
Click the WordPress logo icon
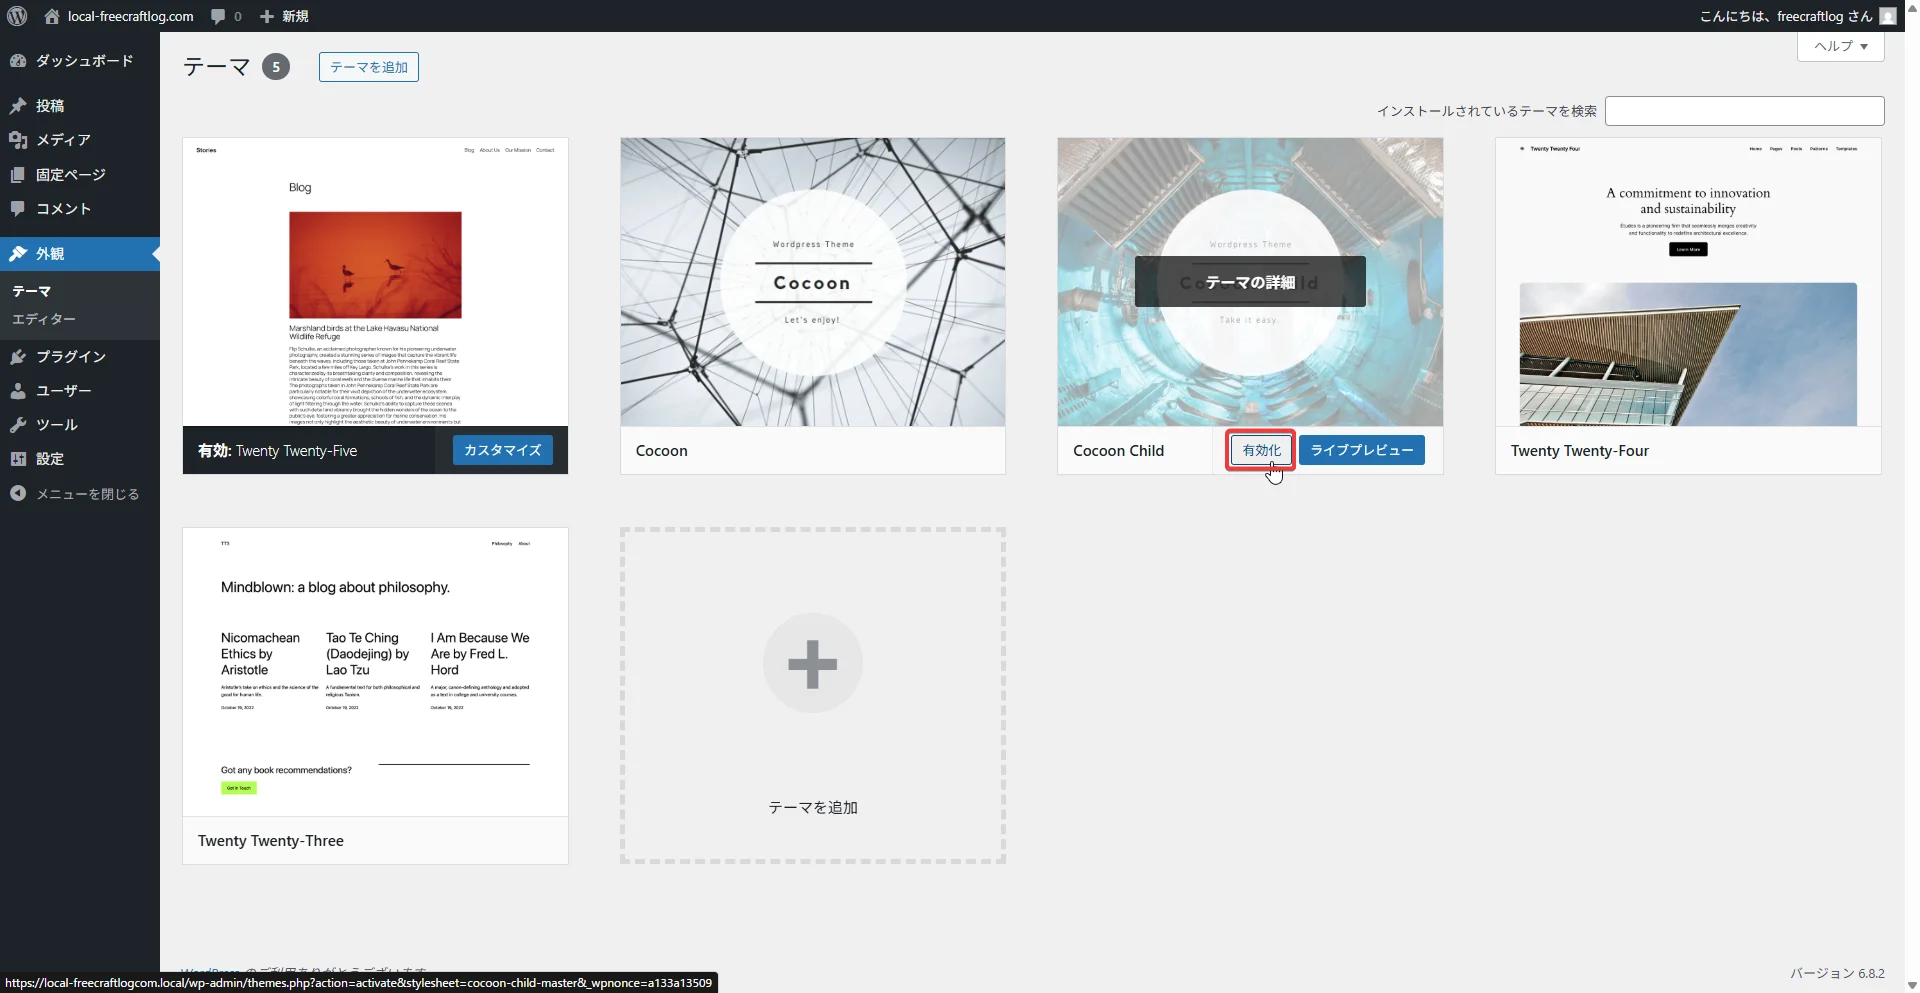click(17, 16)
